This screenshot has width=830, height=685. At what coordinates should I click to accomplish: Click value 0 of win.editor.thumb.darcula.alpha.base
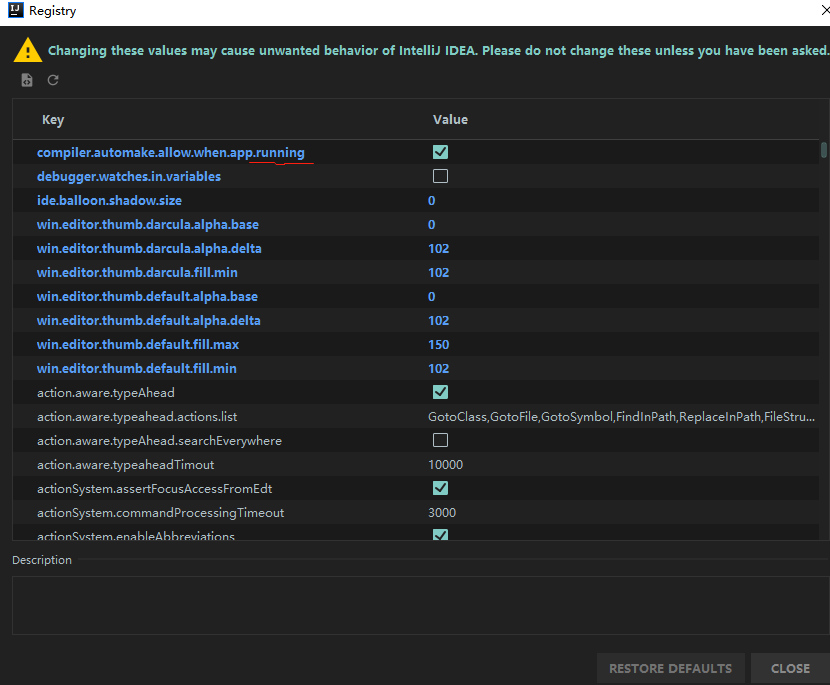point(431,224)
